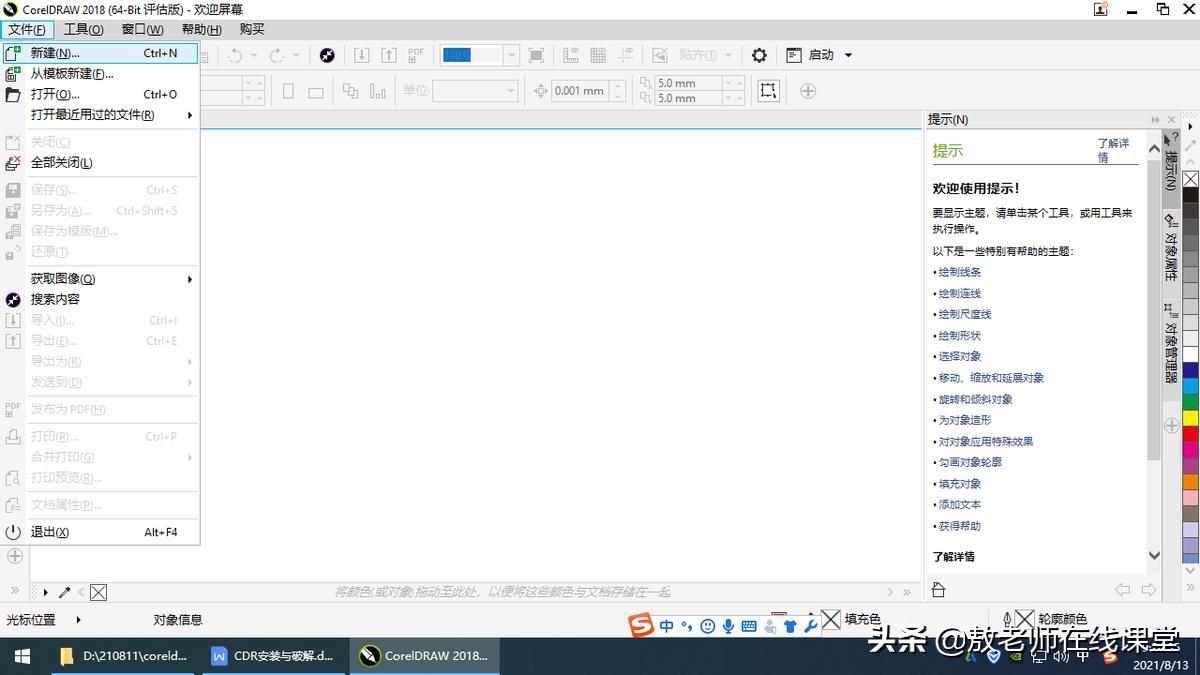The height and width of the screenshot is (675, 1200).
Task: Click the home icon in hints panel
Action: [x=938, y=590]
